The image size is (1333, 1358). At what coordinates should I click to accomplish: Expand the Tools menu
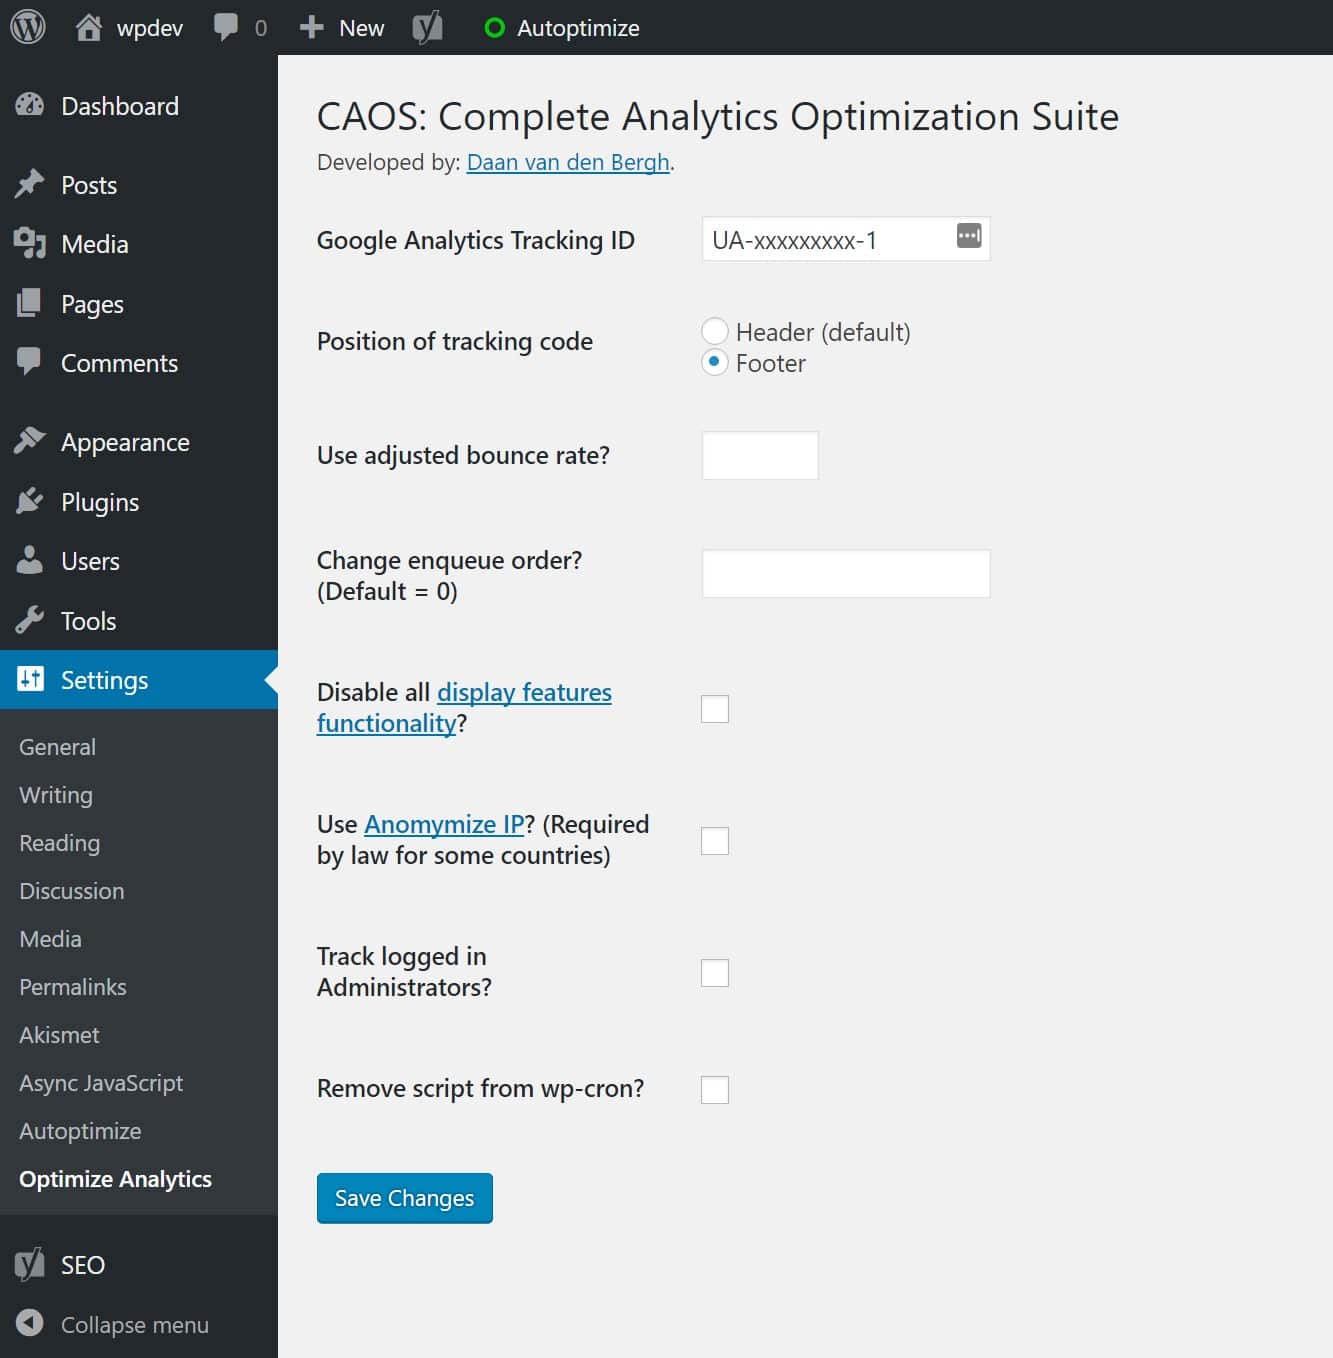point(85,620)
